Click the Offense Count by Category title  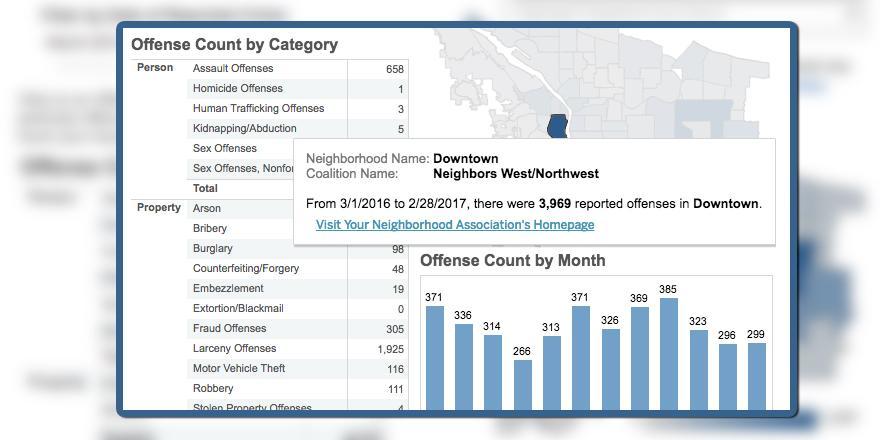click(235, 45)
